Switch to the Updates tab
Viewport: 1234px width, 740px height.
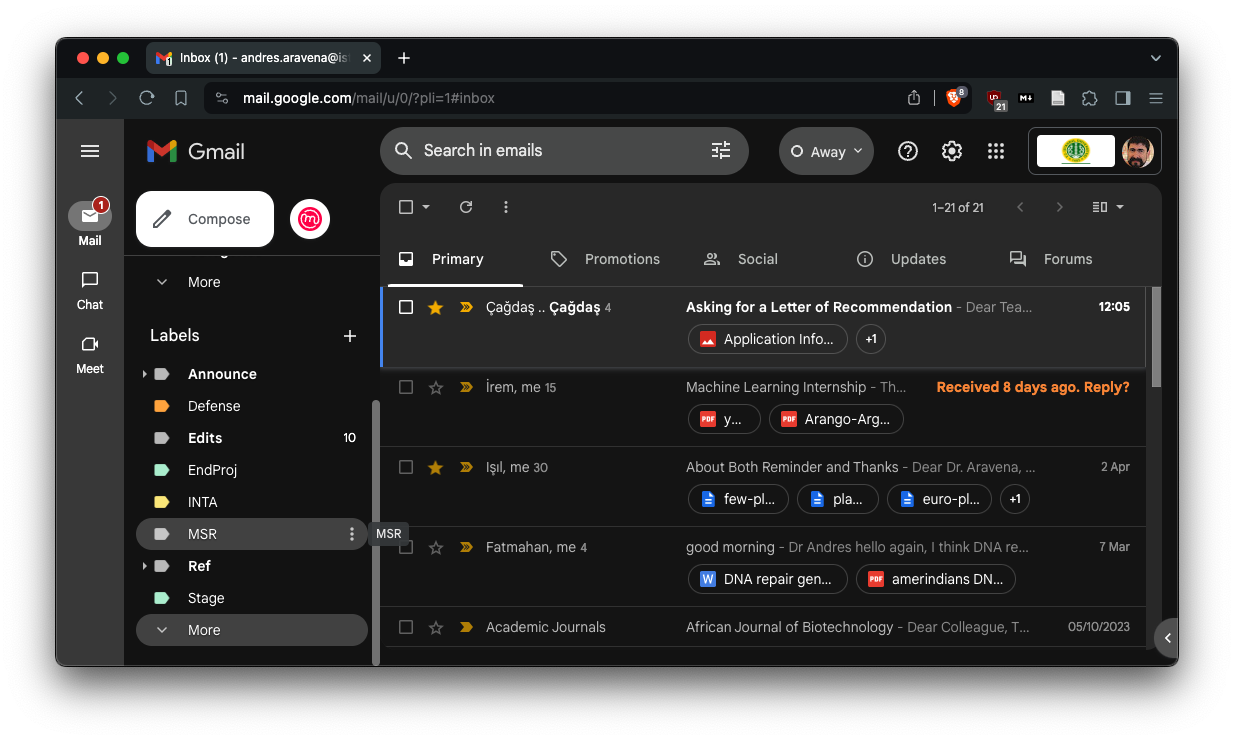[x=902, y=259]
